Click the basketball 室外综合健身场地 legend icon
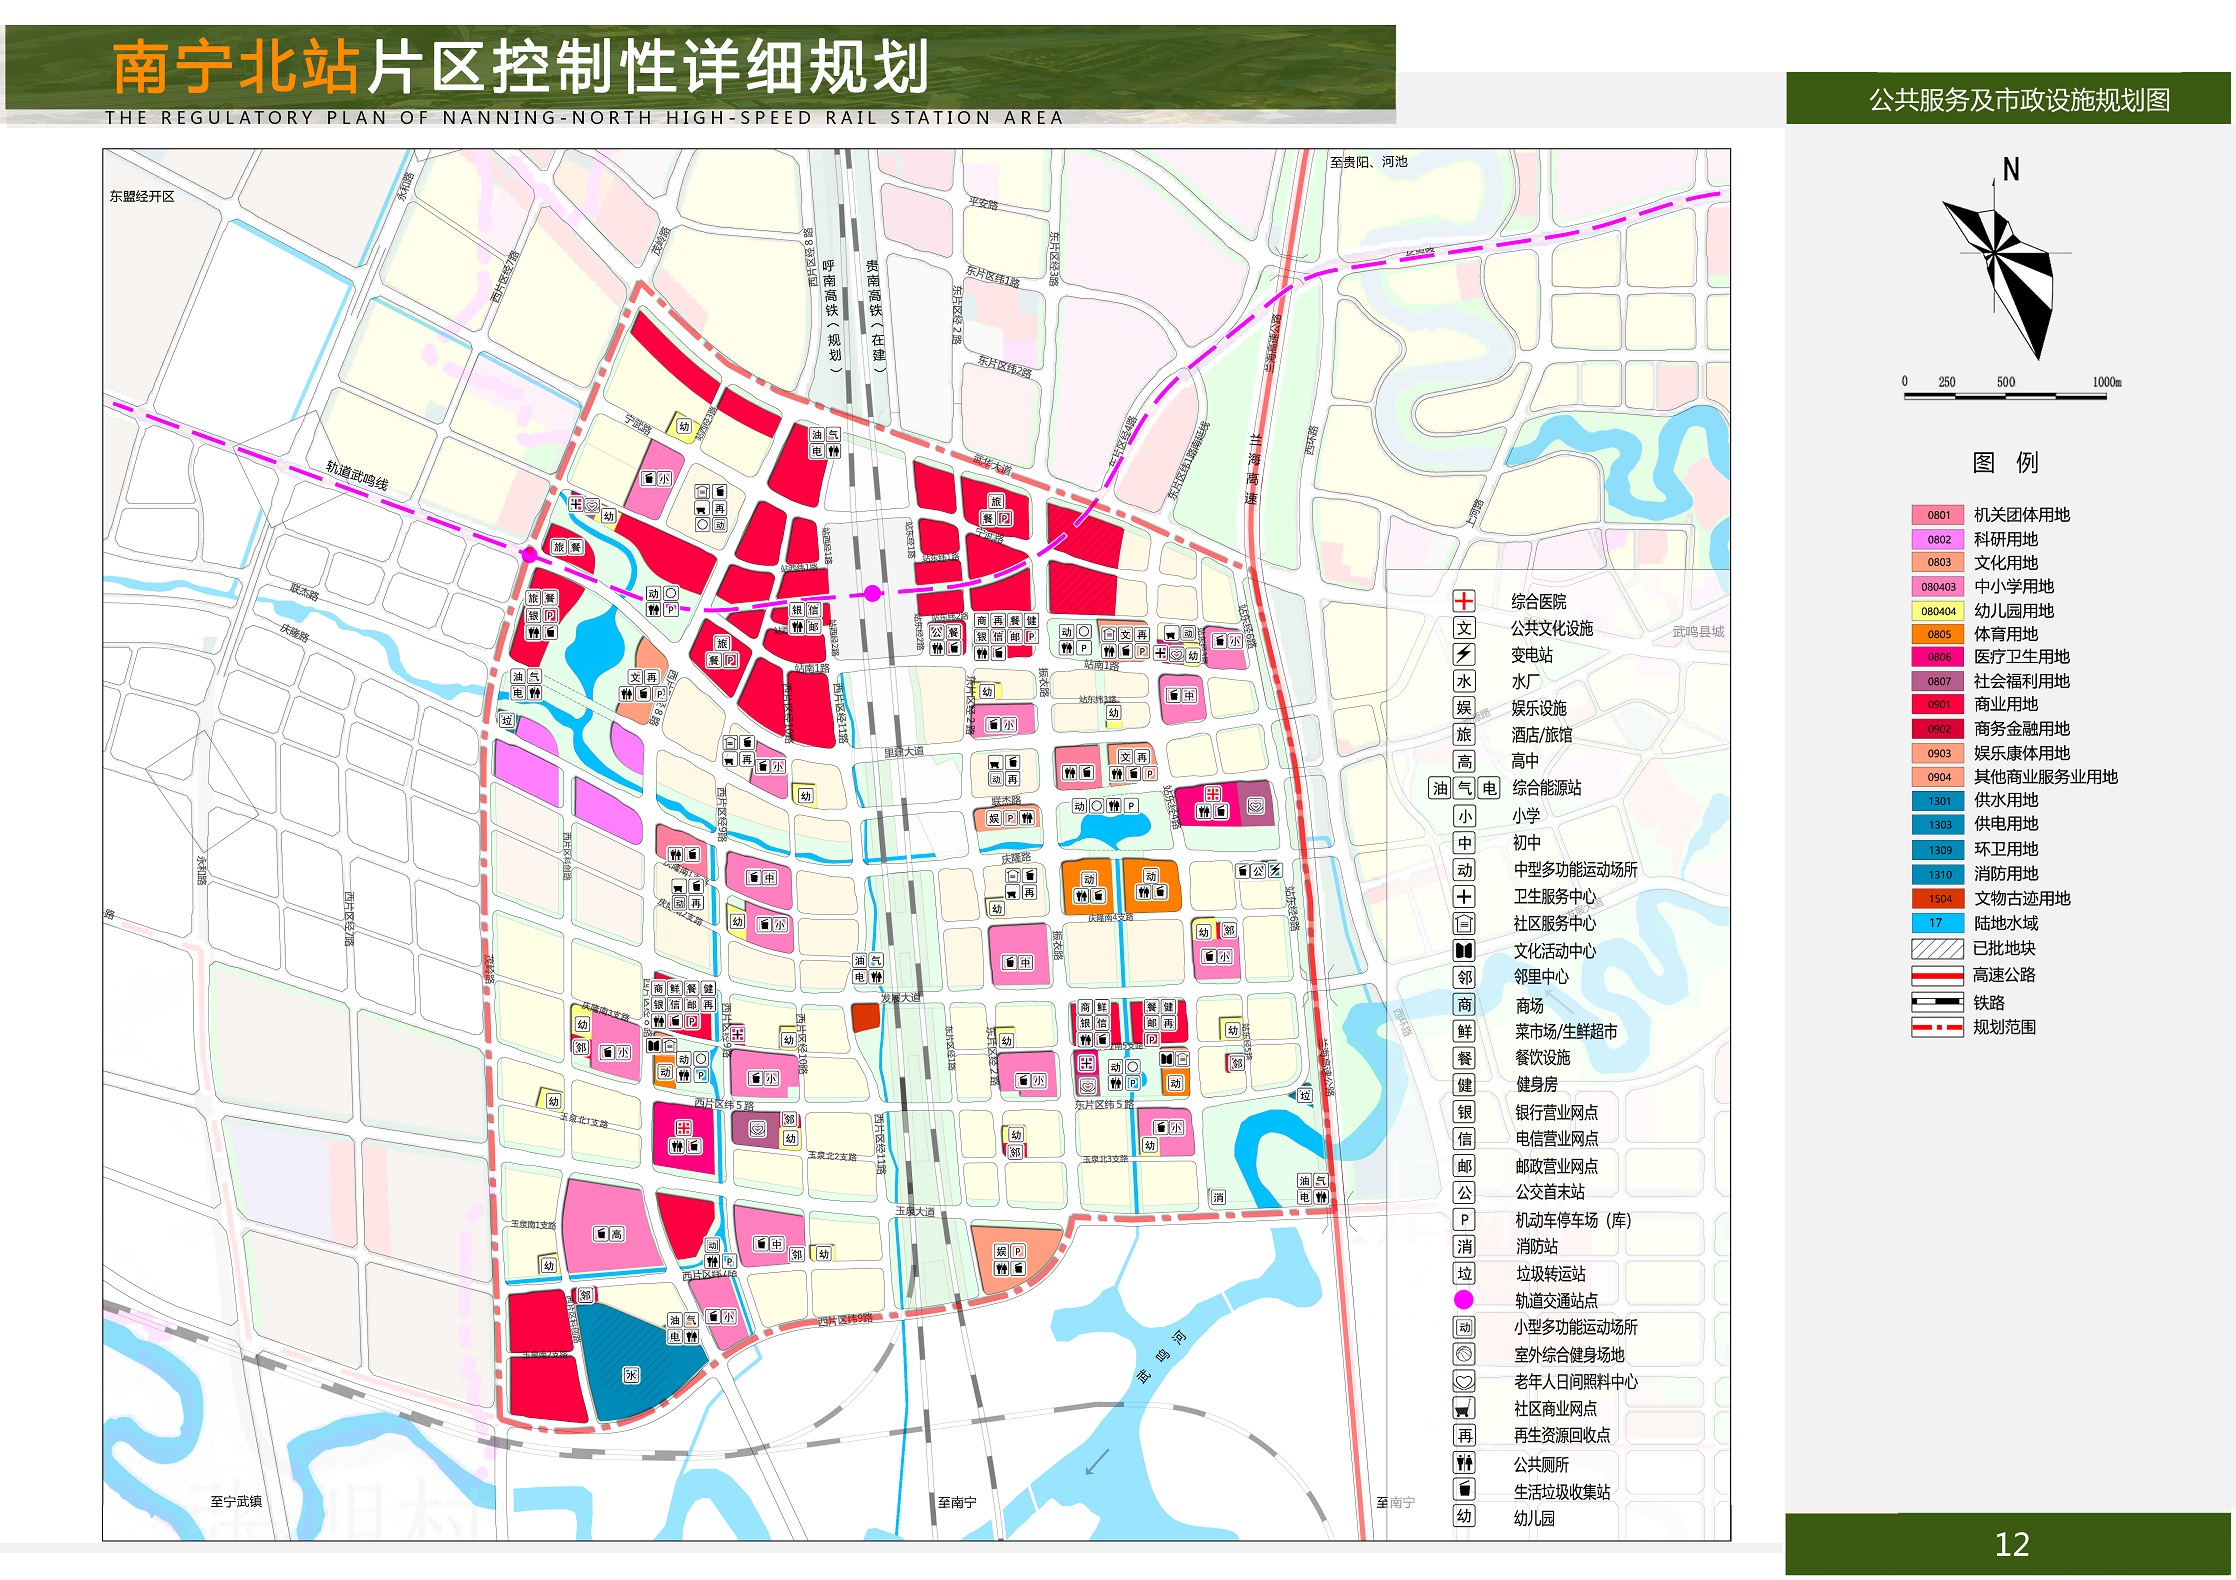Screen dimensions: 2236x1580 point(1463,1354)
